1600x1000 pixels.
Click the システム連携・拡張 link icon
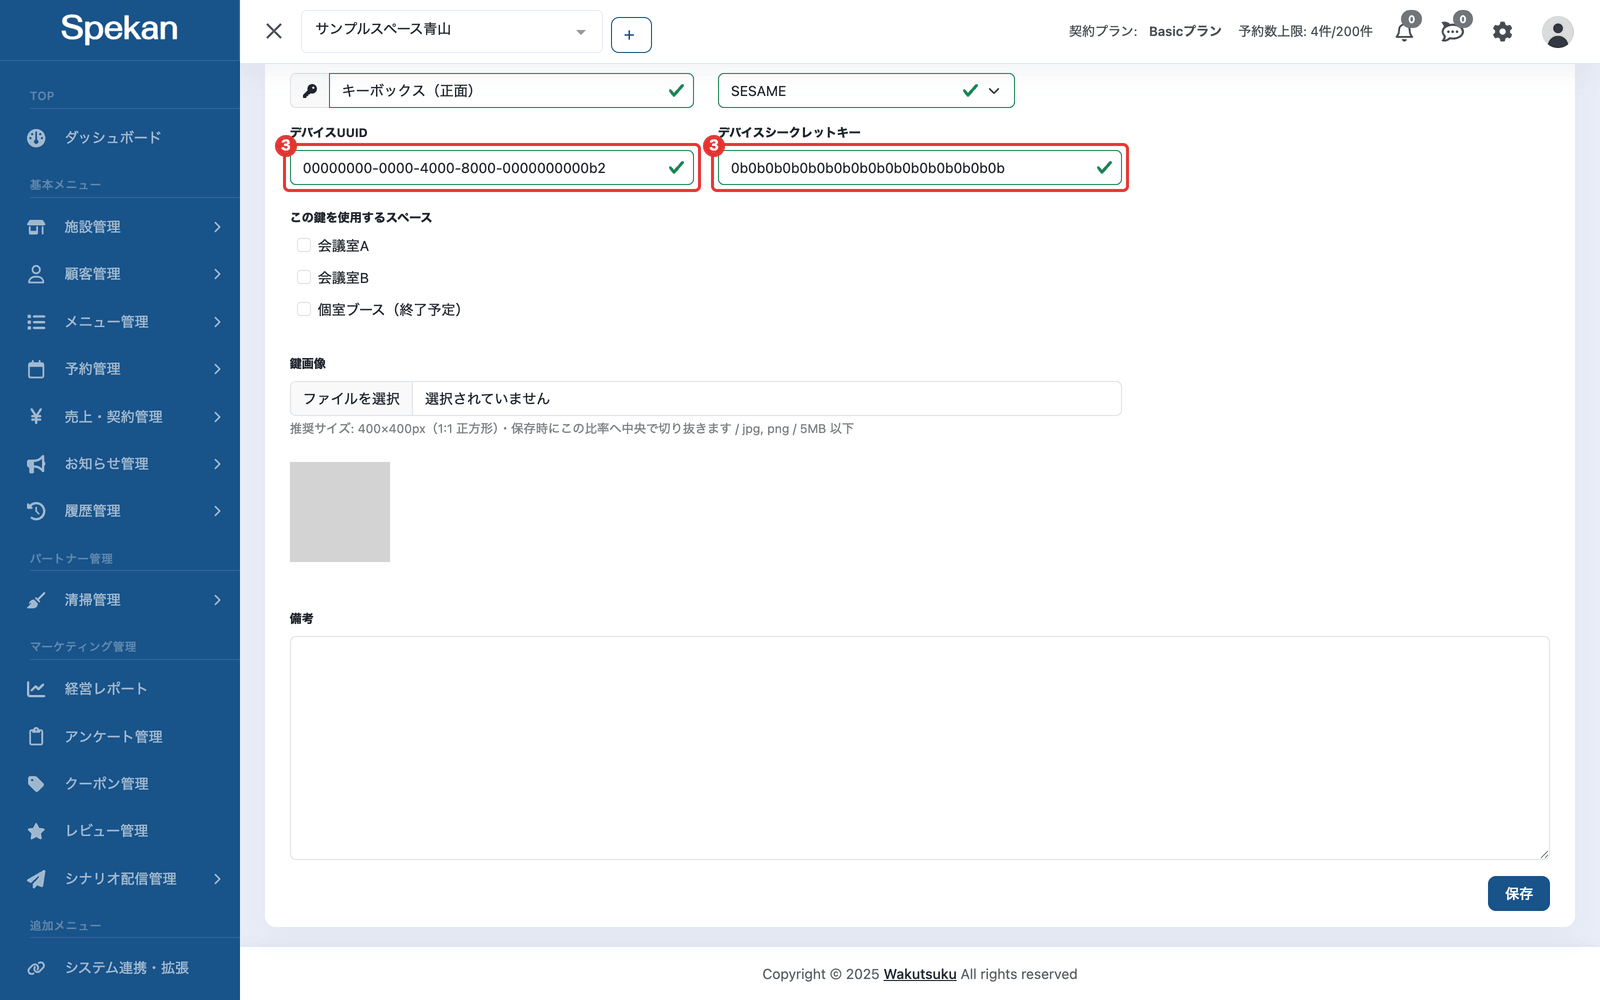[36, 968]
